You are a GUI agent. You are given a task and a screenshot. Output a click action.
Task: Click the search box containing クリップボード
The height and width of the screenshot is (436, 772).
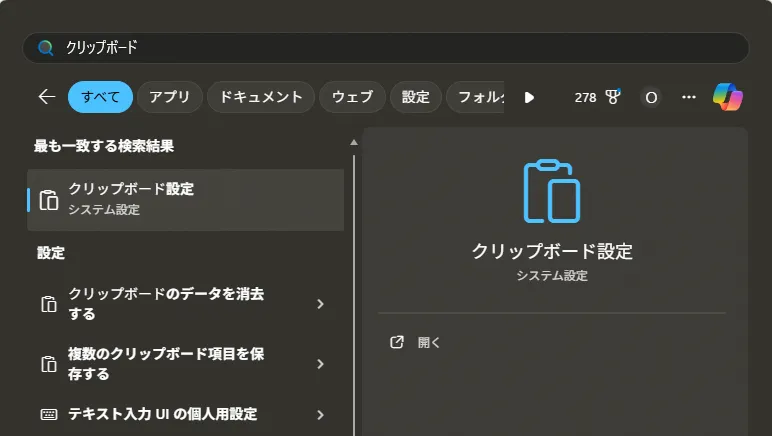point(386,48)
